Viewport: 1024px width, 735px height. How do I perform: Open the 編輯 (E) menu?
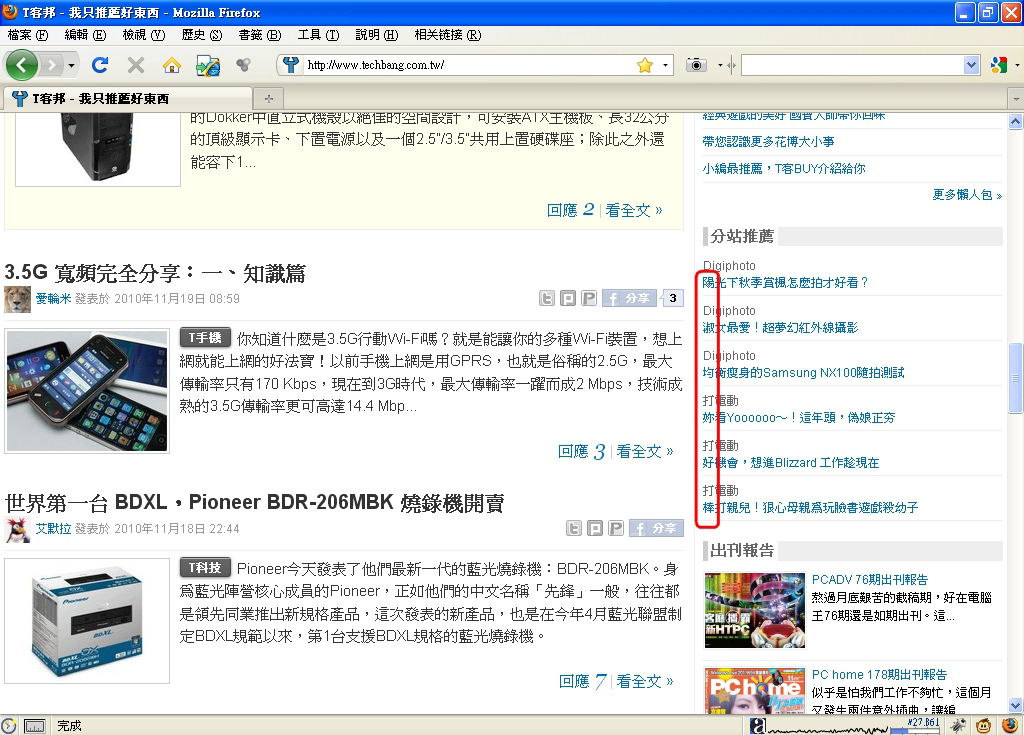tap(85, 35)
